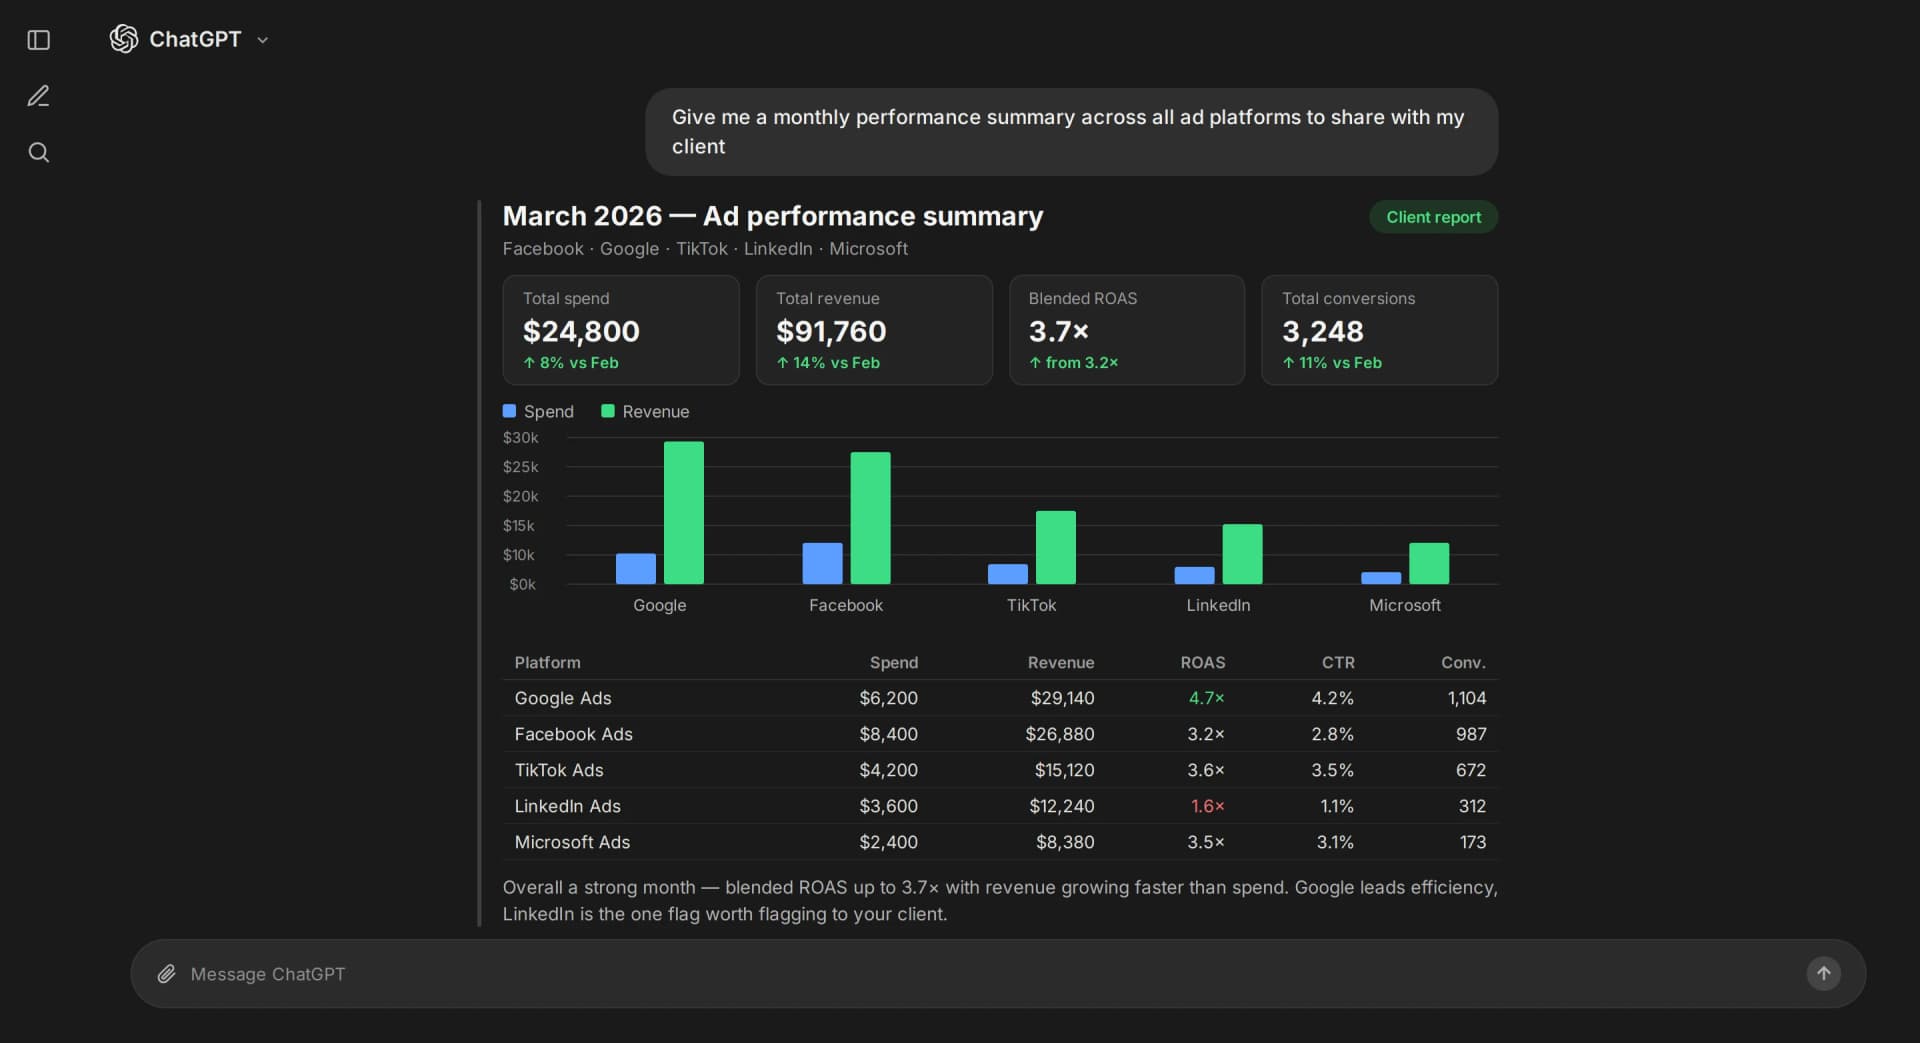Click TikTok Ads revenue $15,120

tap(1064, 770)
